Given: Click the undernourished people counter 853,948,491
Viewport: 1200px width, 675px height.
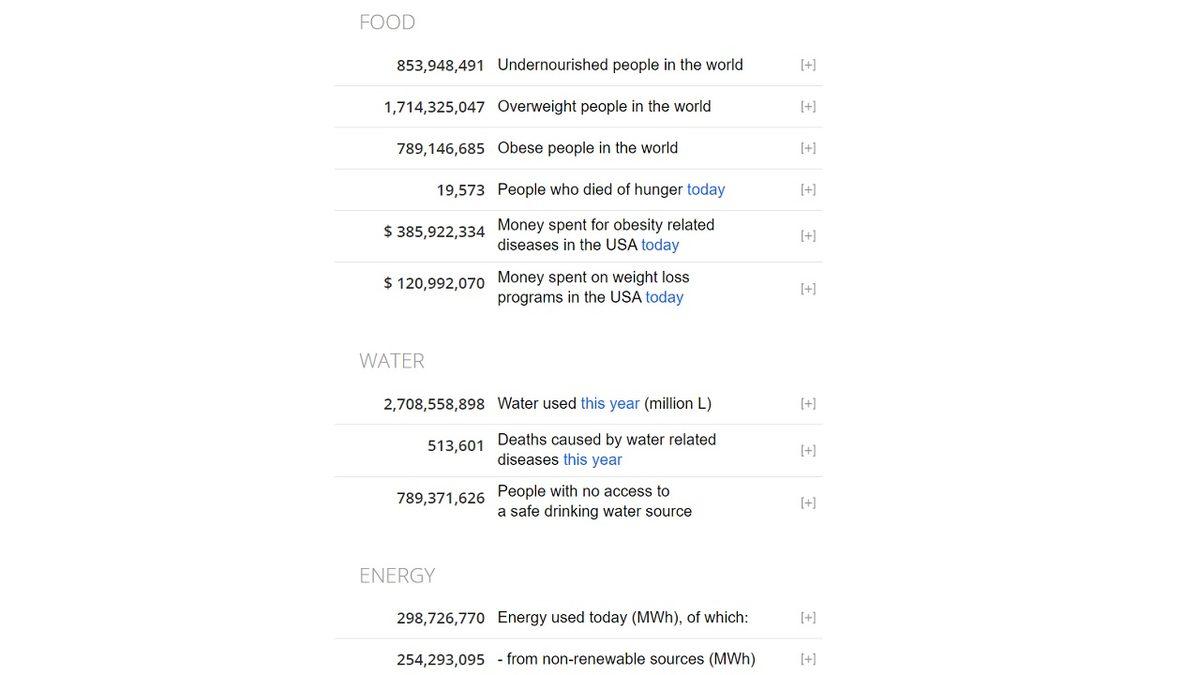Looking at the screenshot, I should point(440,65).
